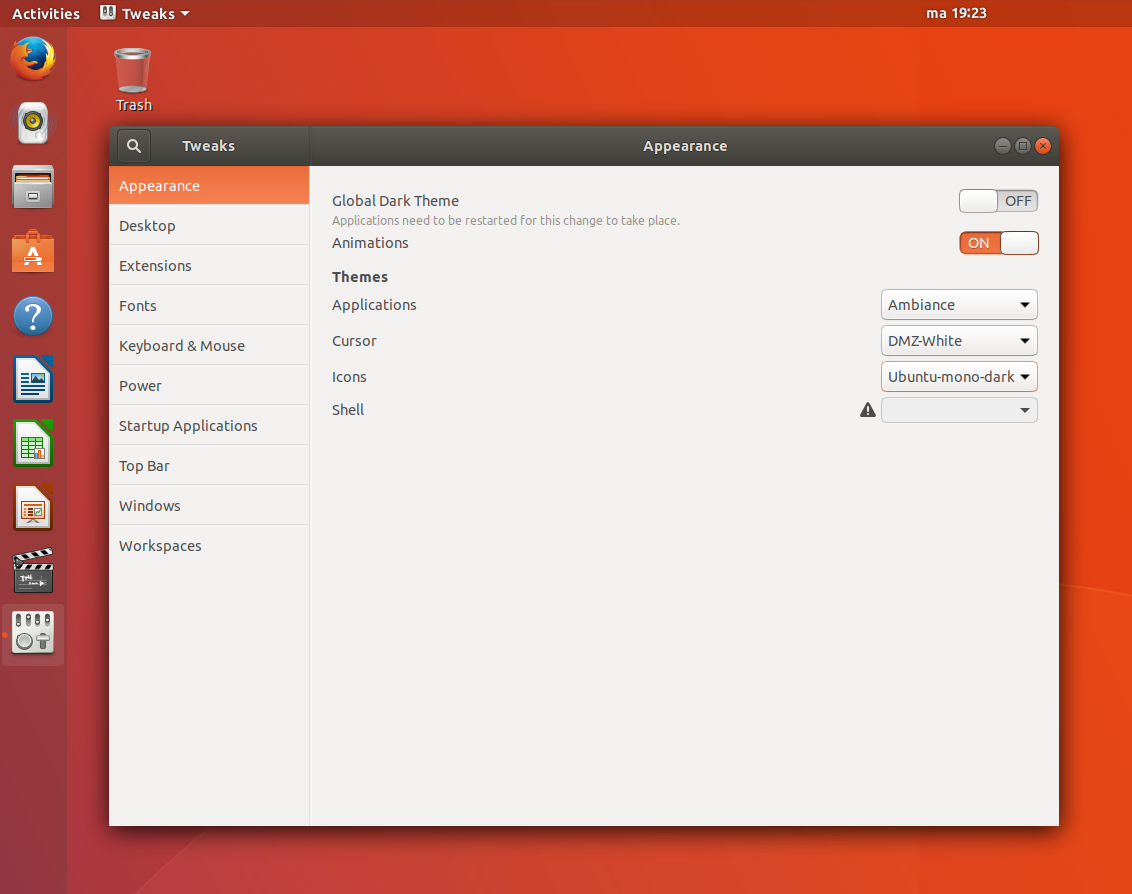The height and width of the screenshot is (894, 1132).
Task: Open the clock showing ma 19:23
Action: pyautogui.click(x=956, y=13)
